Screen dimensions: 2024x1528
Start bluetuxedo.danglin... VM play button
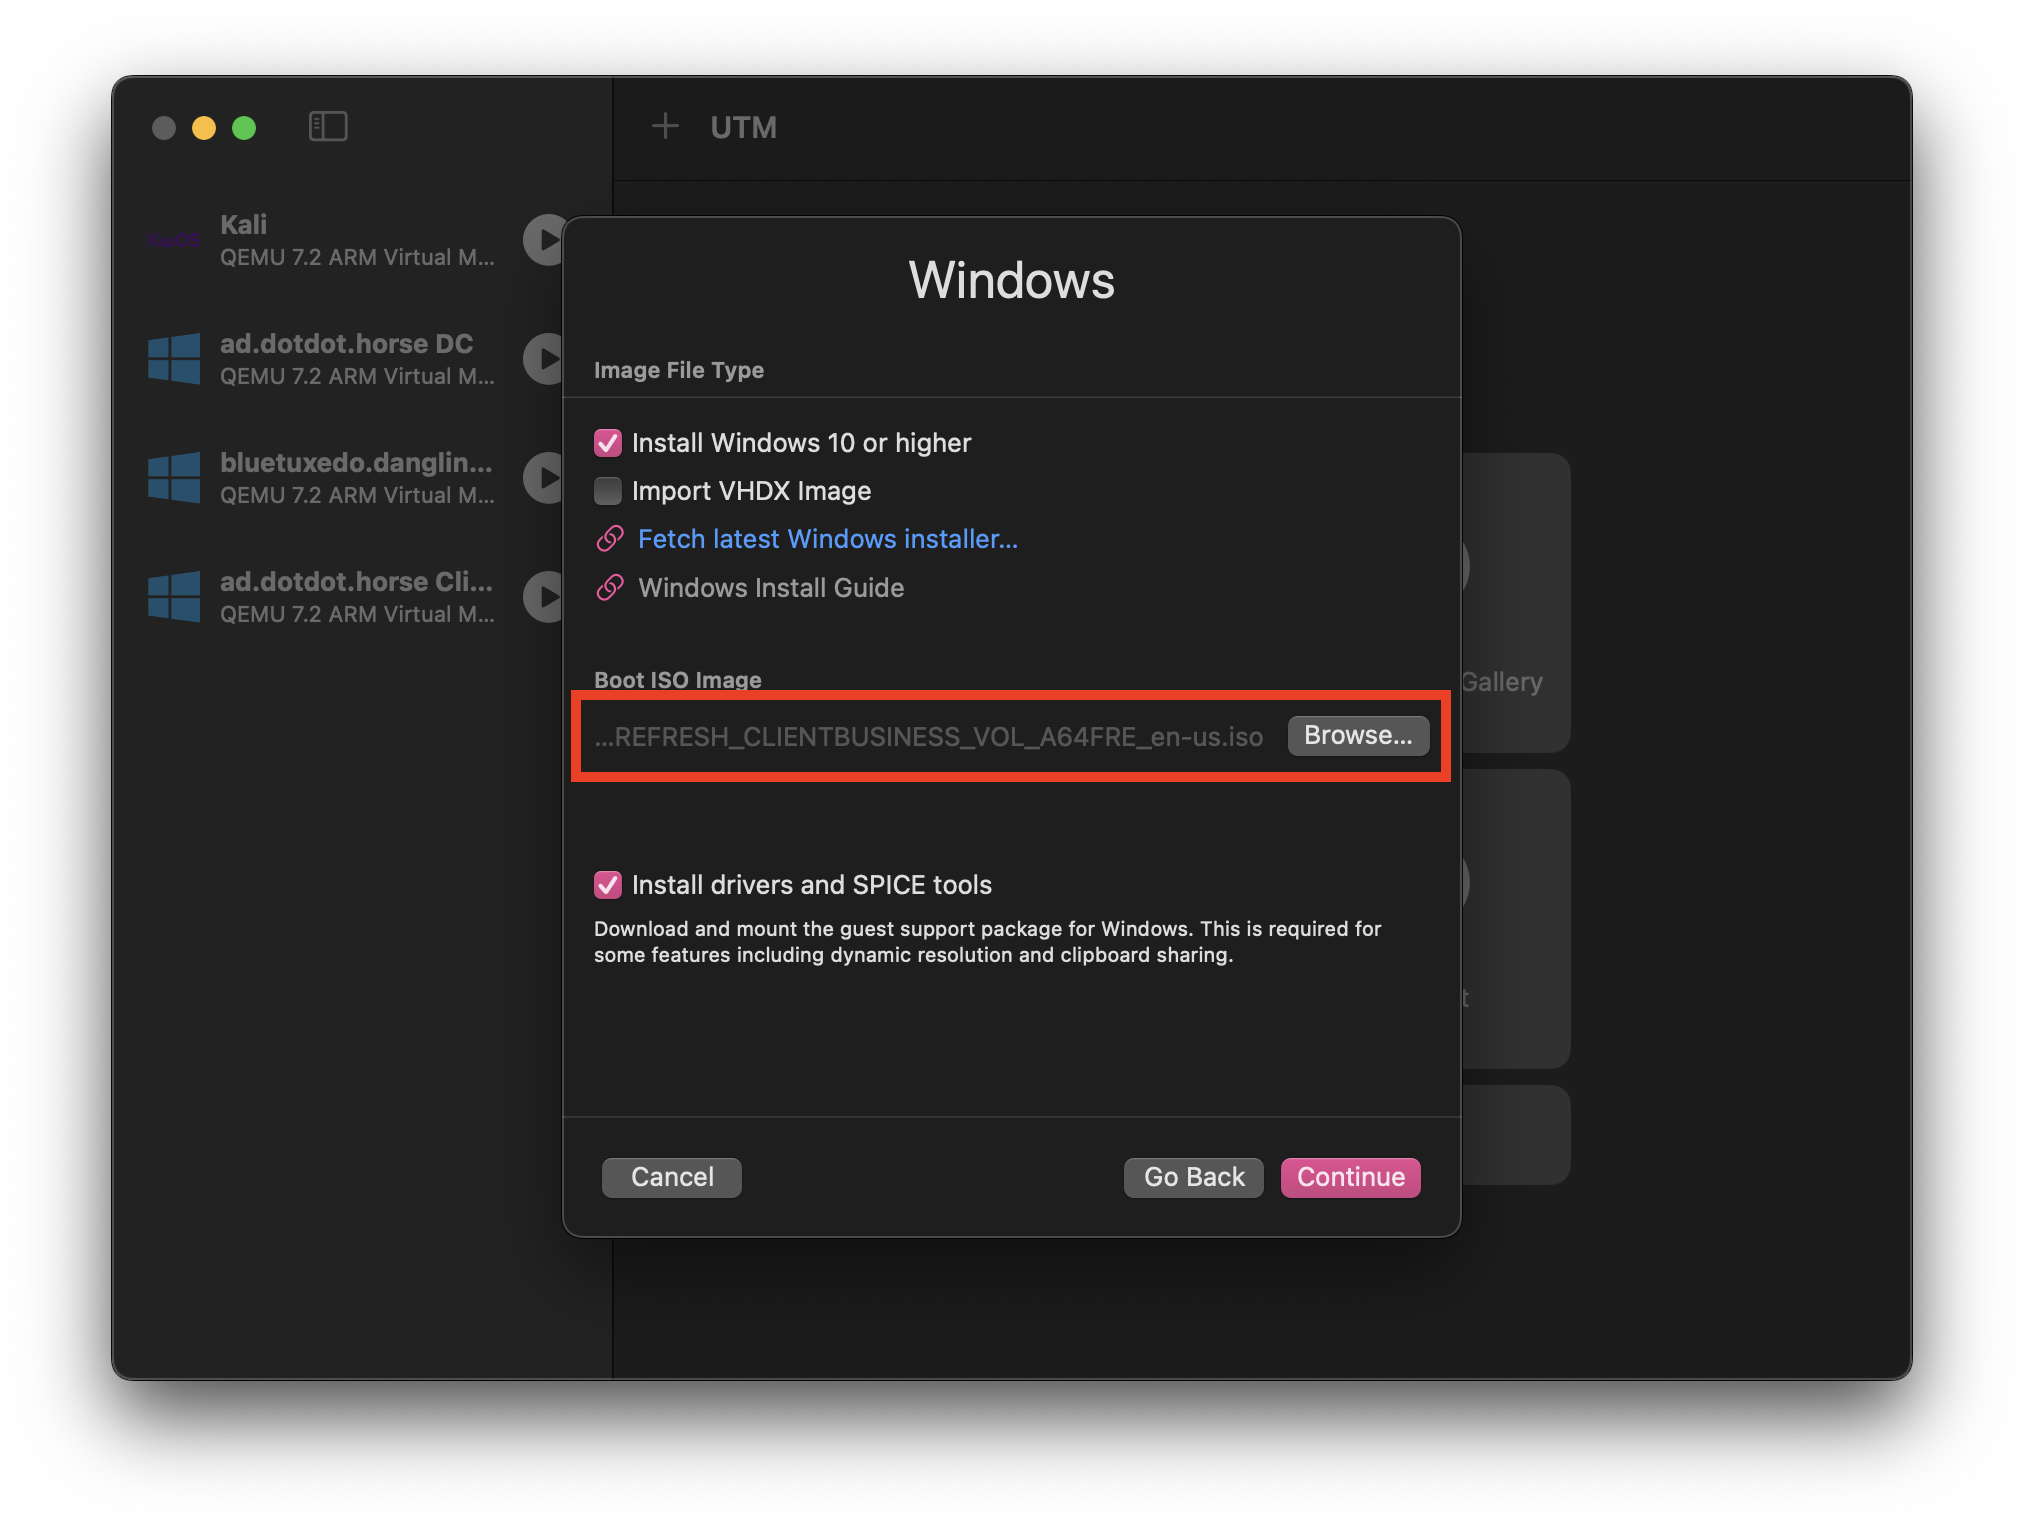coord(546,478)
